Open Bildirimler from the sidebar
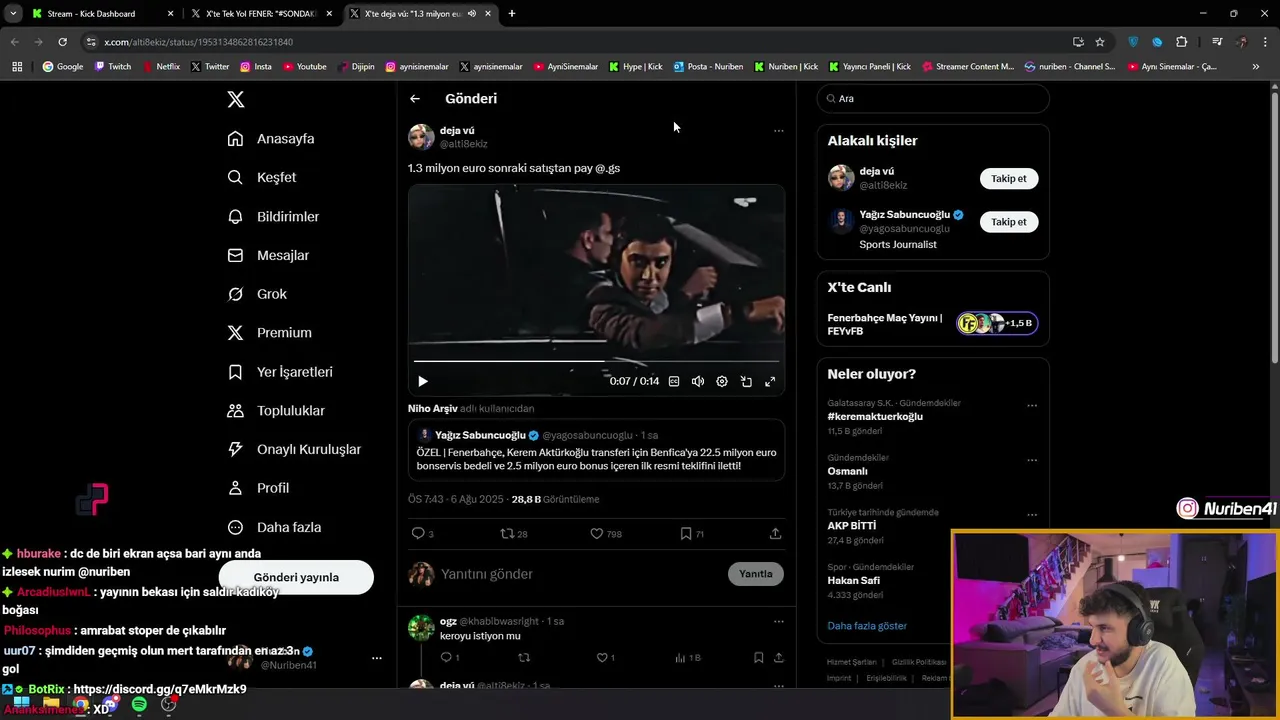The height and width of the screenshot is (720, 1280). [273, 216]
